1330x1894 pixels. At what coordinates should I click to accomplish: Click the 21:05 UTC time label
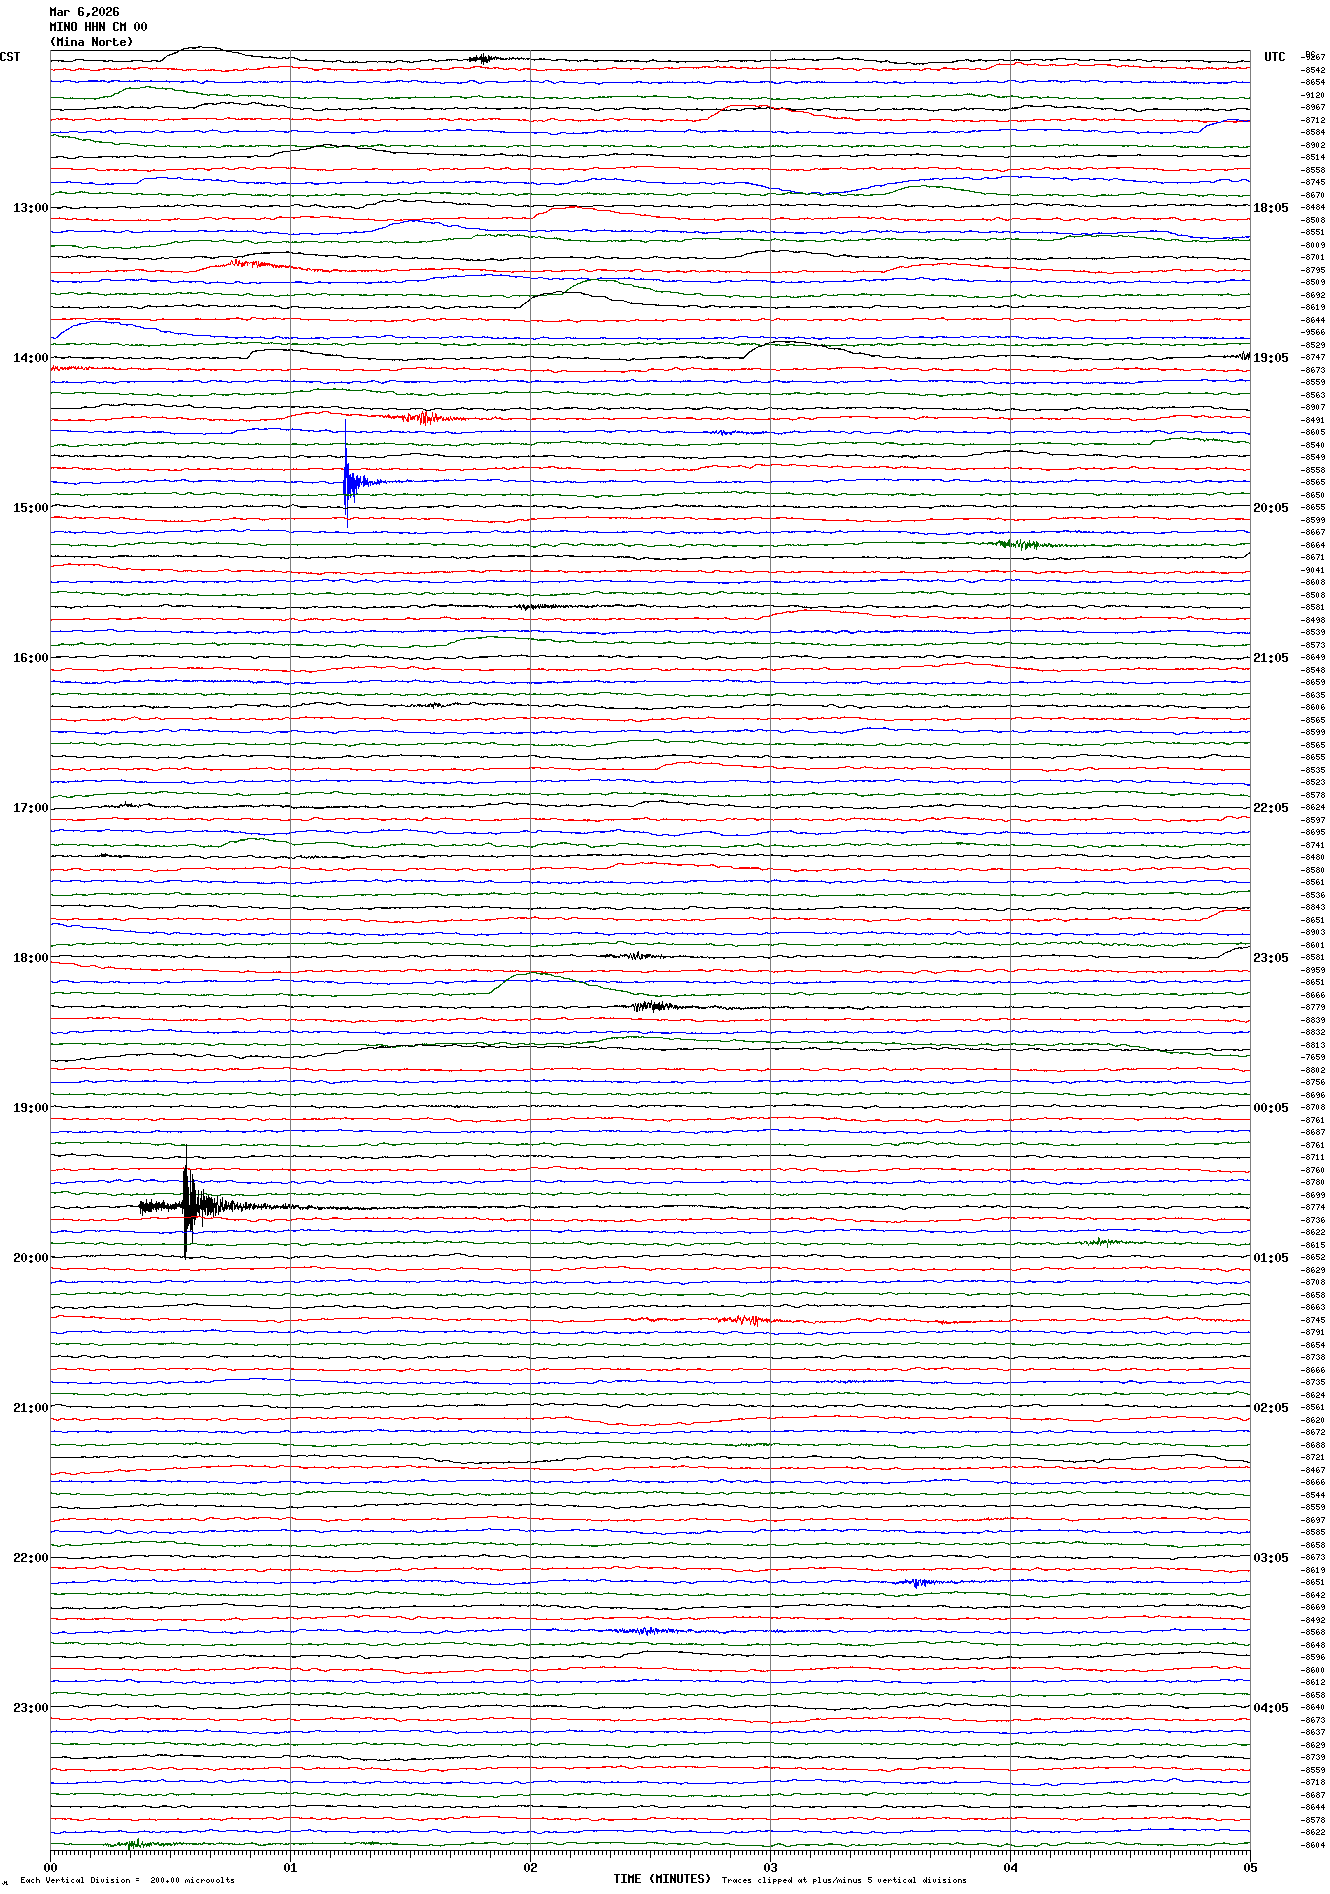tap(1270, 658)
